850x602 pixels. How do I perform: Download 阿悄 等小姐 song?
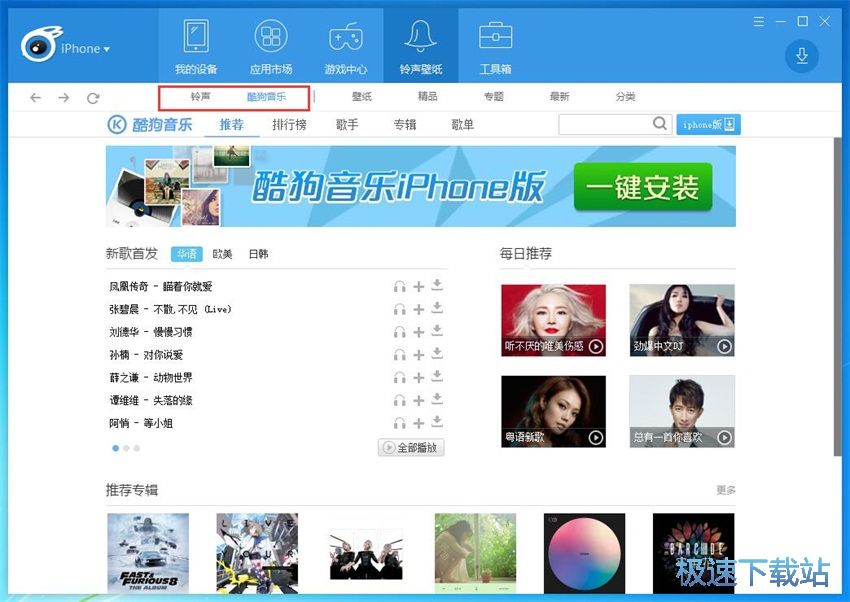(x=437, y=422)
